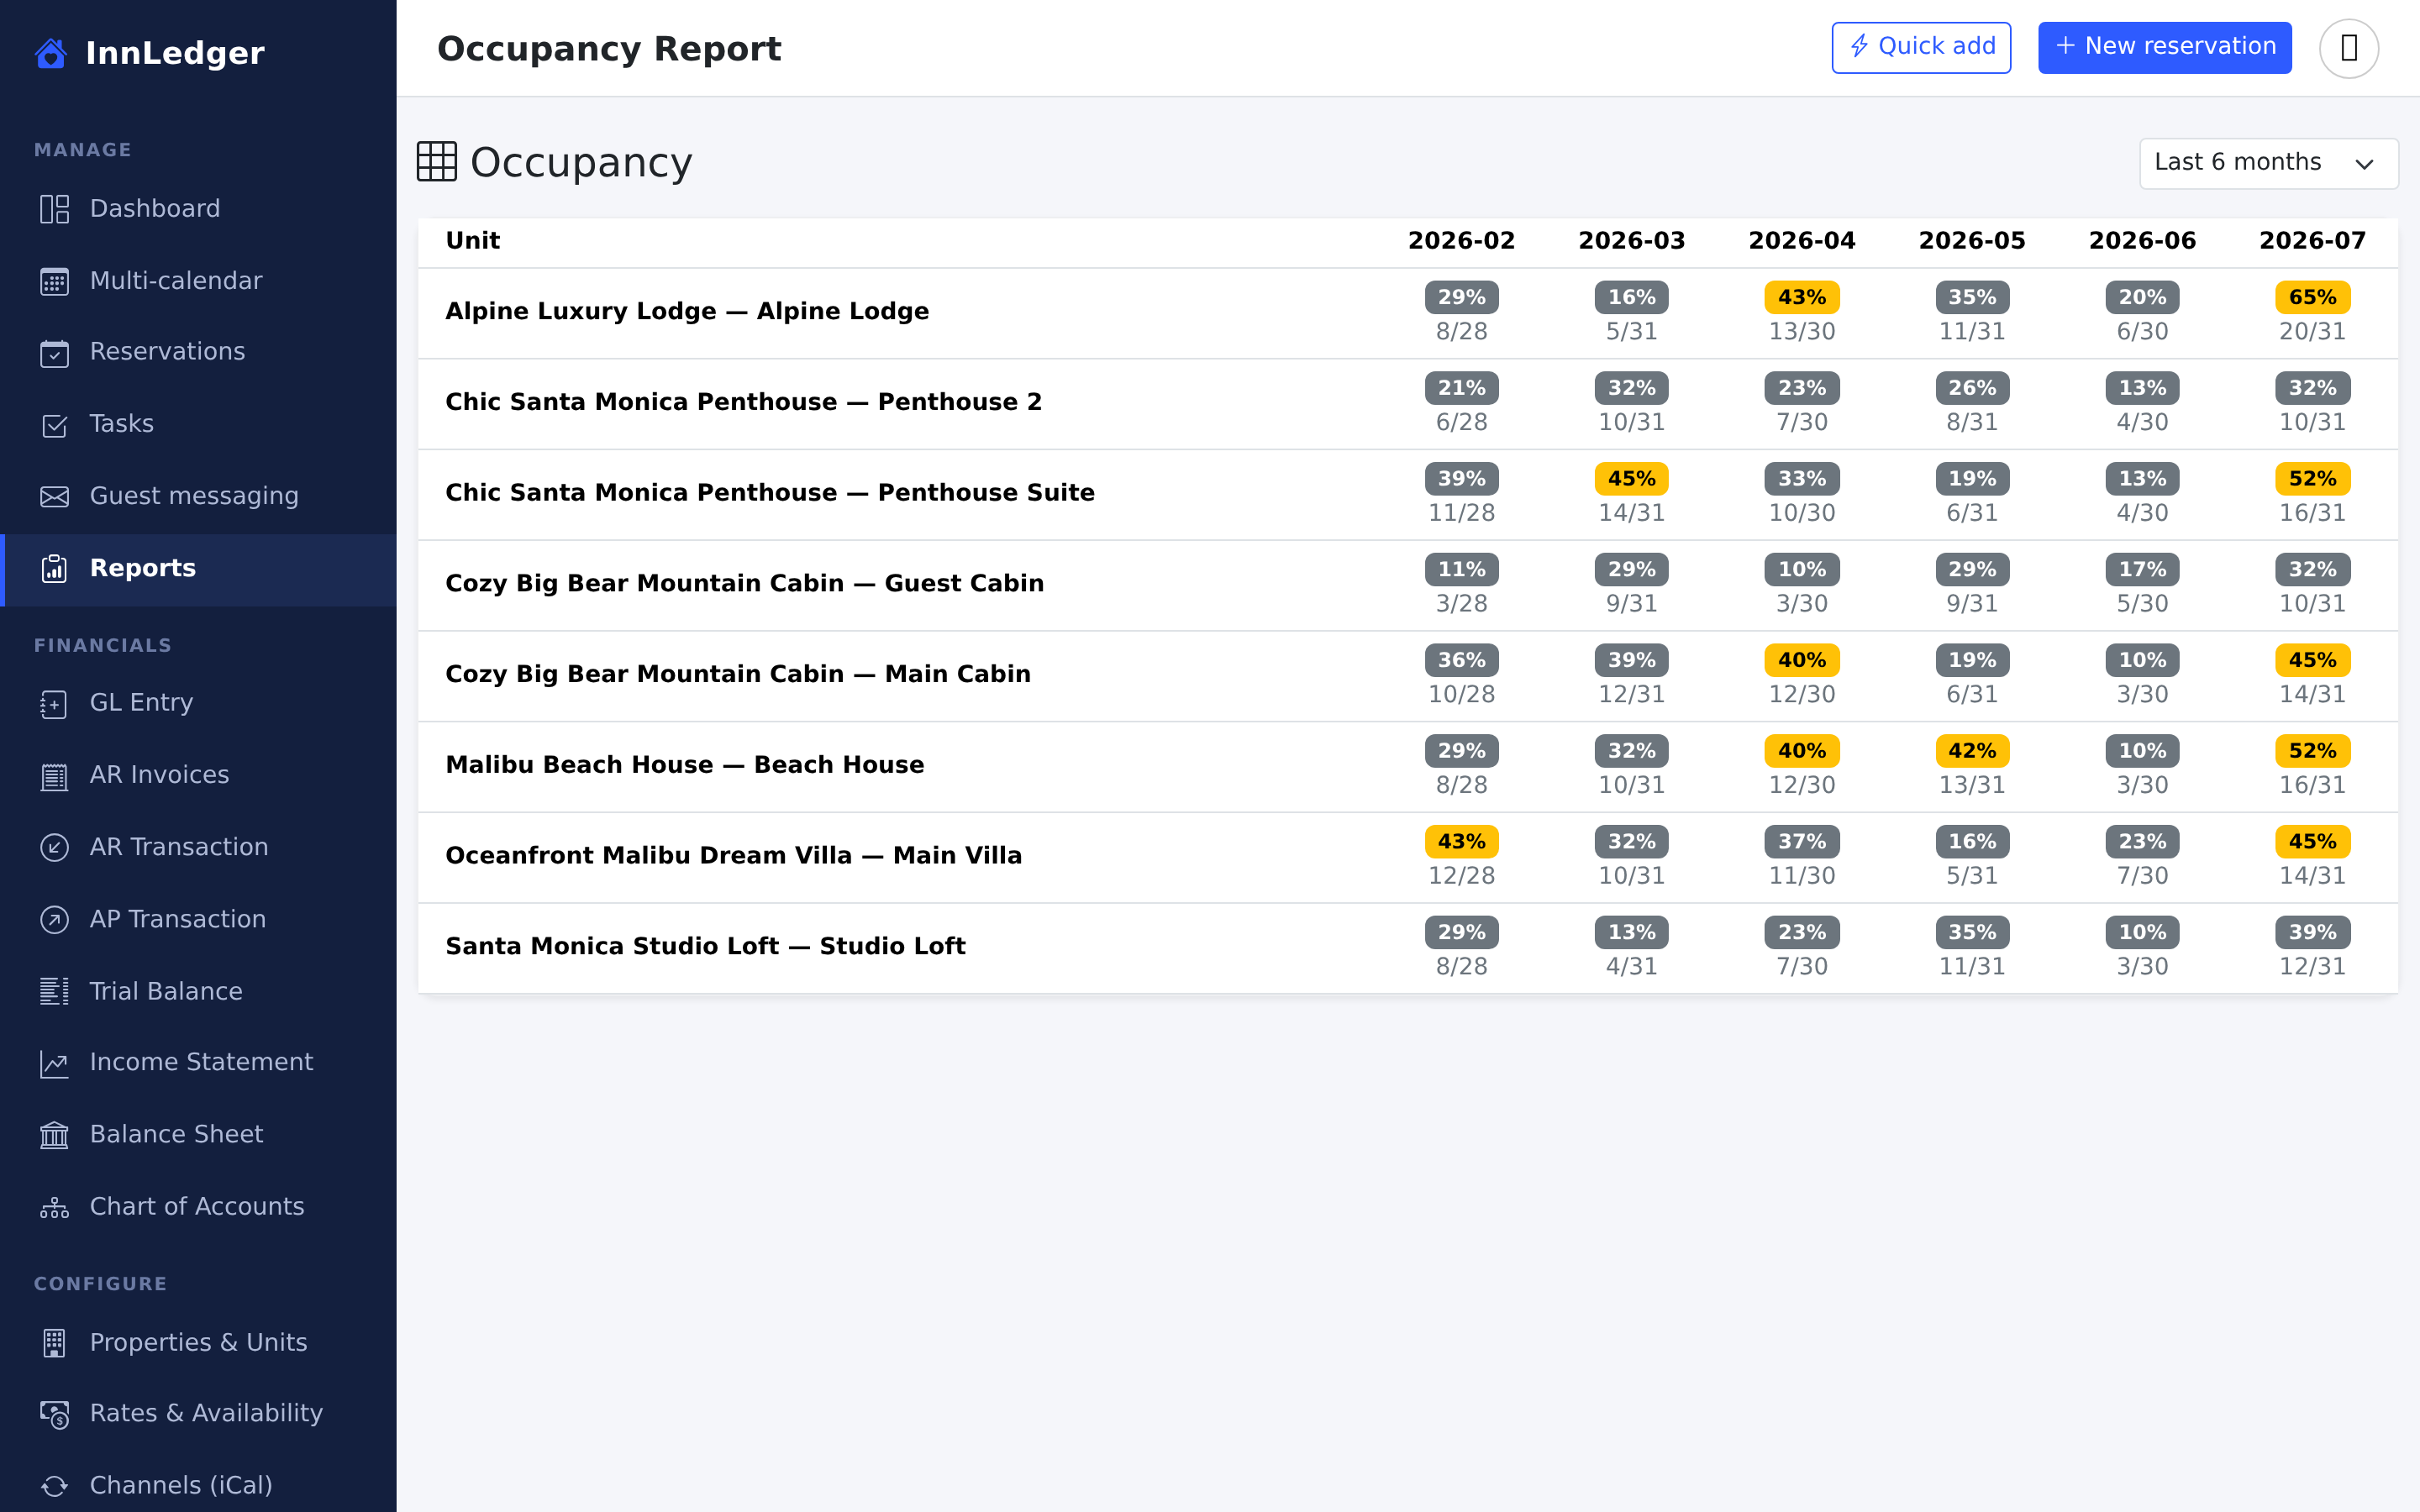Open the round user menu button

(2348, 48)
